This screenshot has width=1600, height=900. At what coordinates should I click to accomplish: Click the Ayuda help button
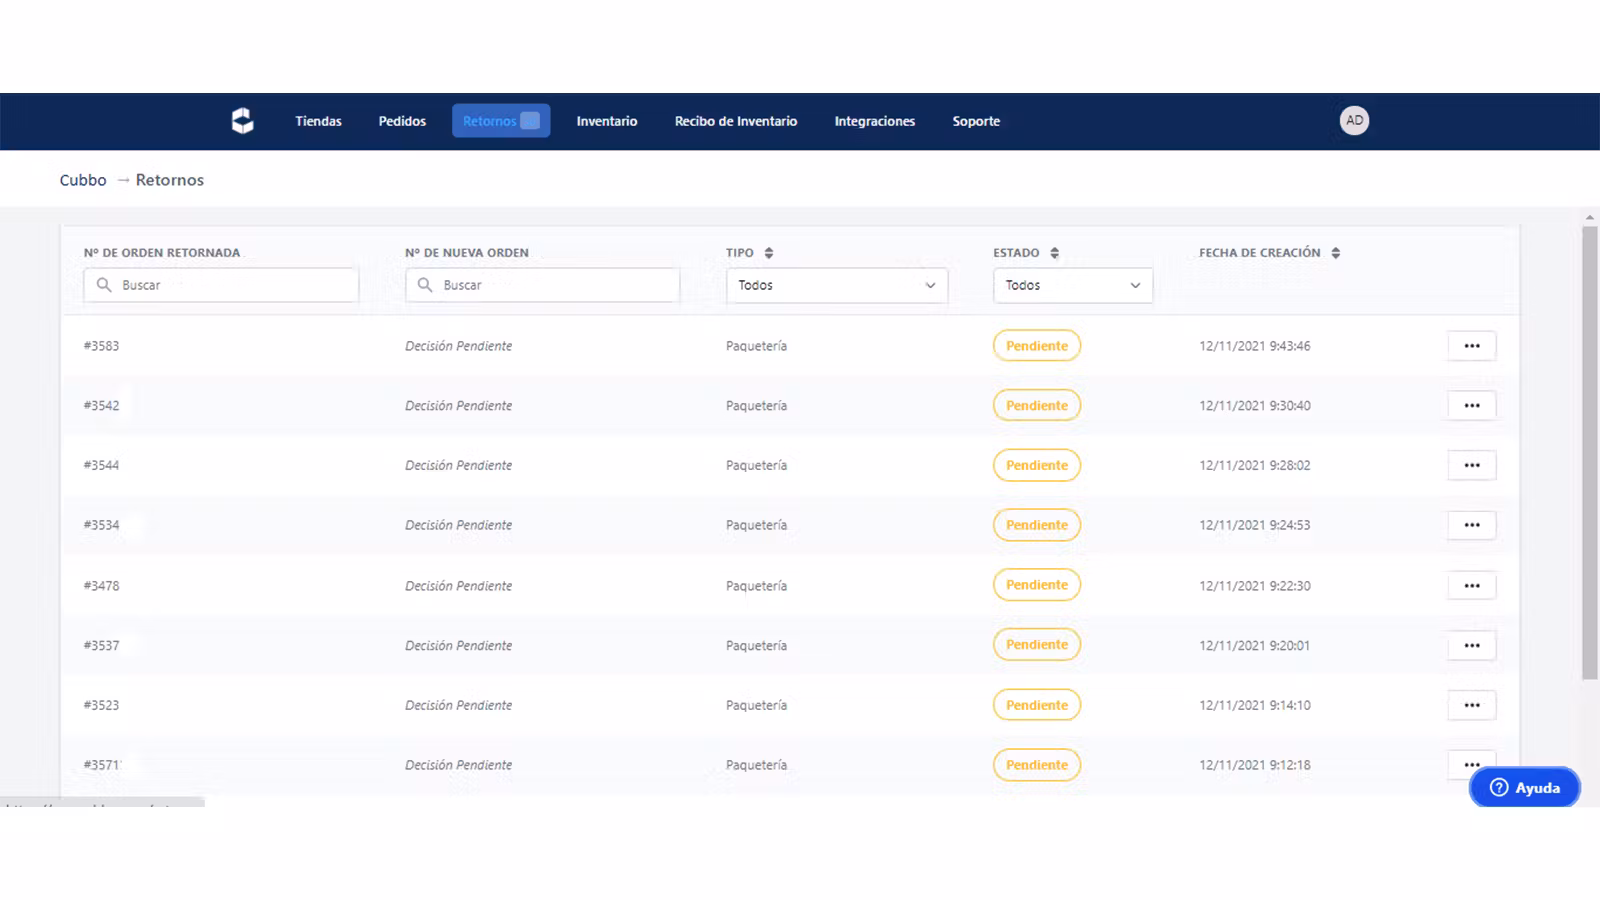point(1525,788)
